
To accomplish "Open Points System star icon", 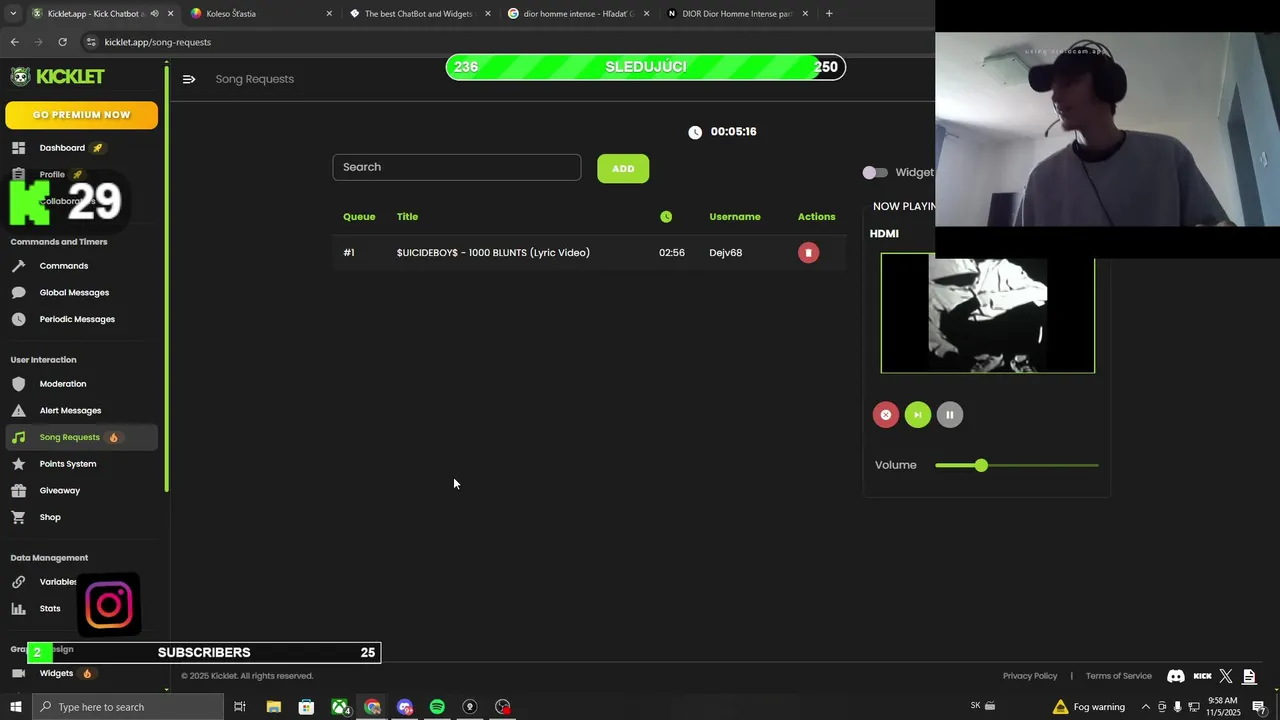I will tap(18, 464).
